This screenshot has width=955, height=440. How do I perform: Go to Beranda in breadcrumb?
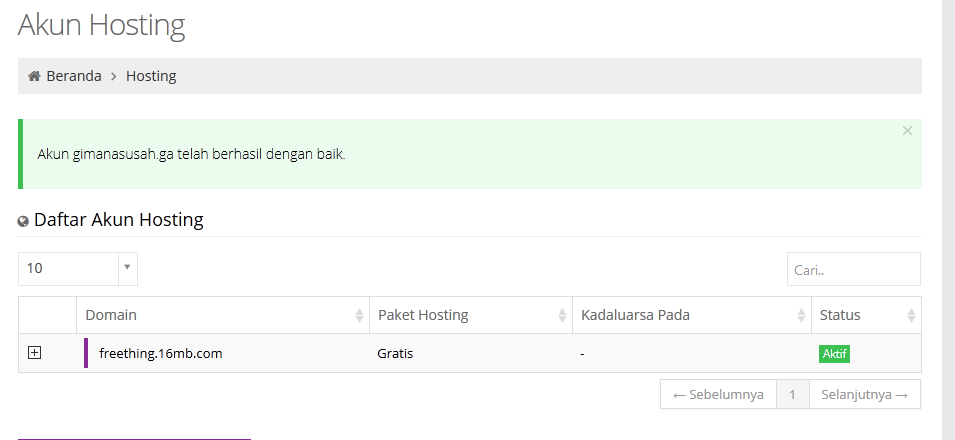(x=74, y=76)
